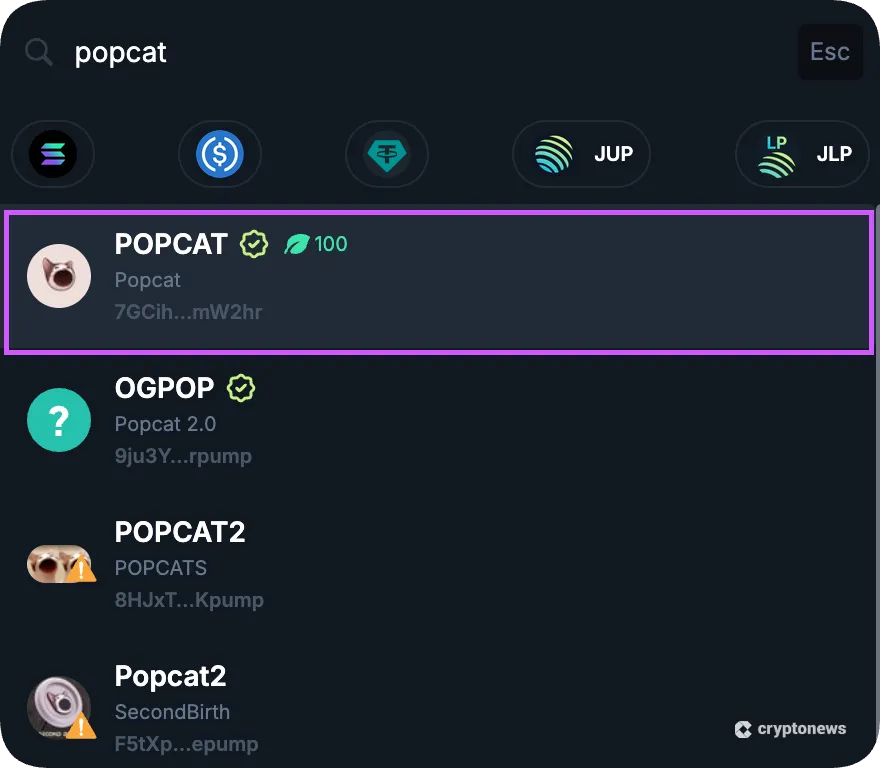Screen dimensions: 880x768
Task: Click the USDC stablecoin filter icon
Action: click(219, 154)
